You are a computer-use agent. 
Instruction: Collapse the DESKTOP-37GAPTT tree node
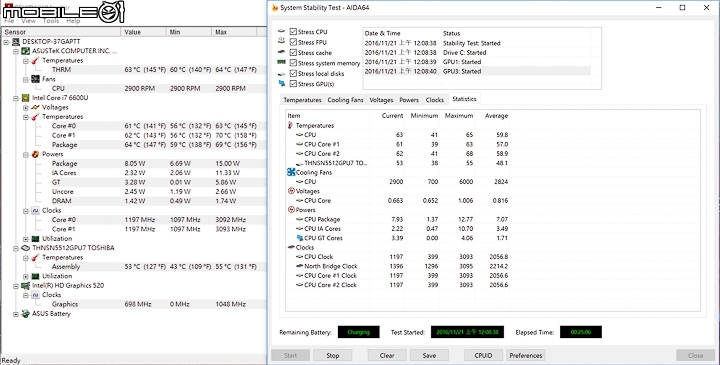(6, 42)
